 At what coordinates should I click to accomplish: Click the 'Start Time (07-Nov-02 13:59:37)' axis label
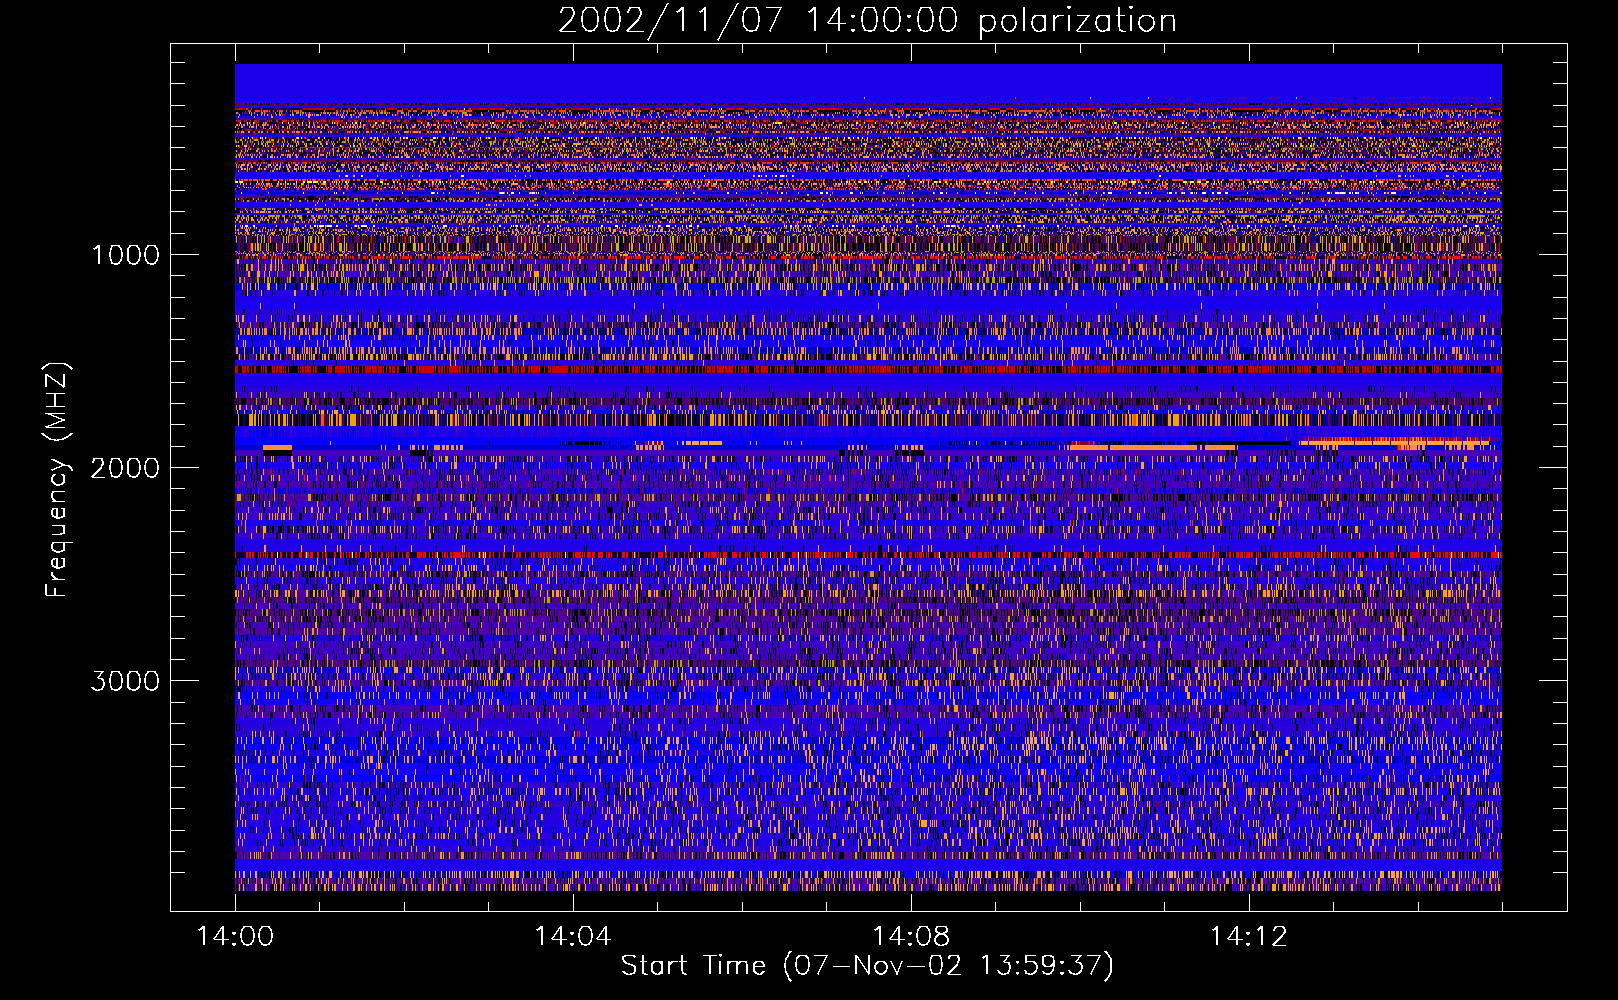pyautogui.click(x=867, y=966)
